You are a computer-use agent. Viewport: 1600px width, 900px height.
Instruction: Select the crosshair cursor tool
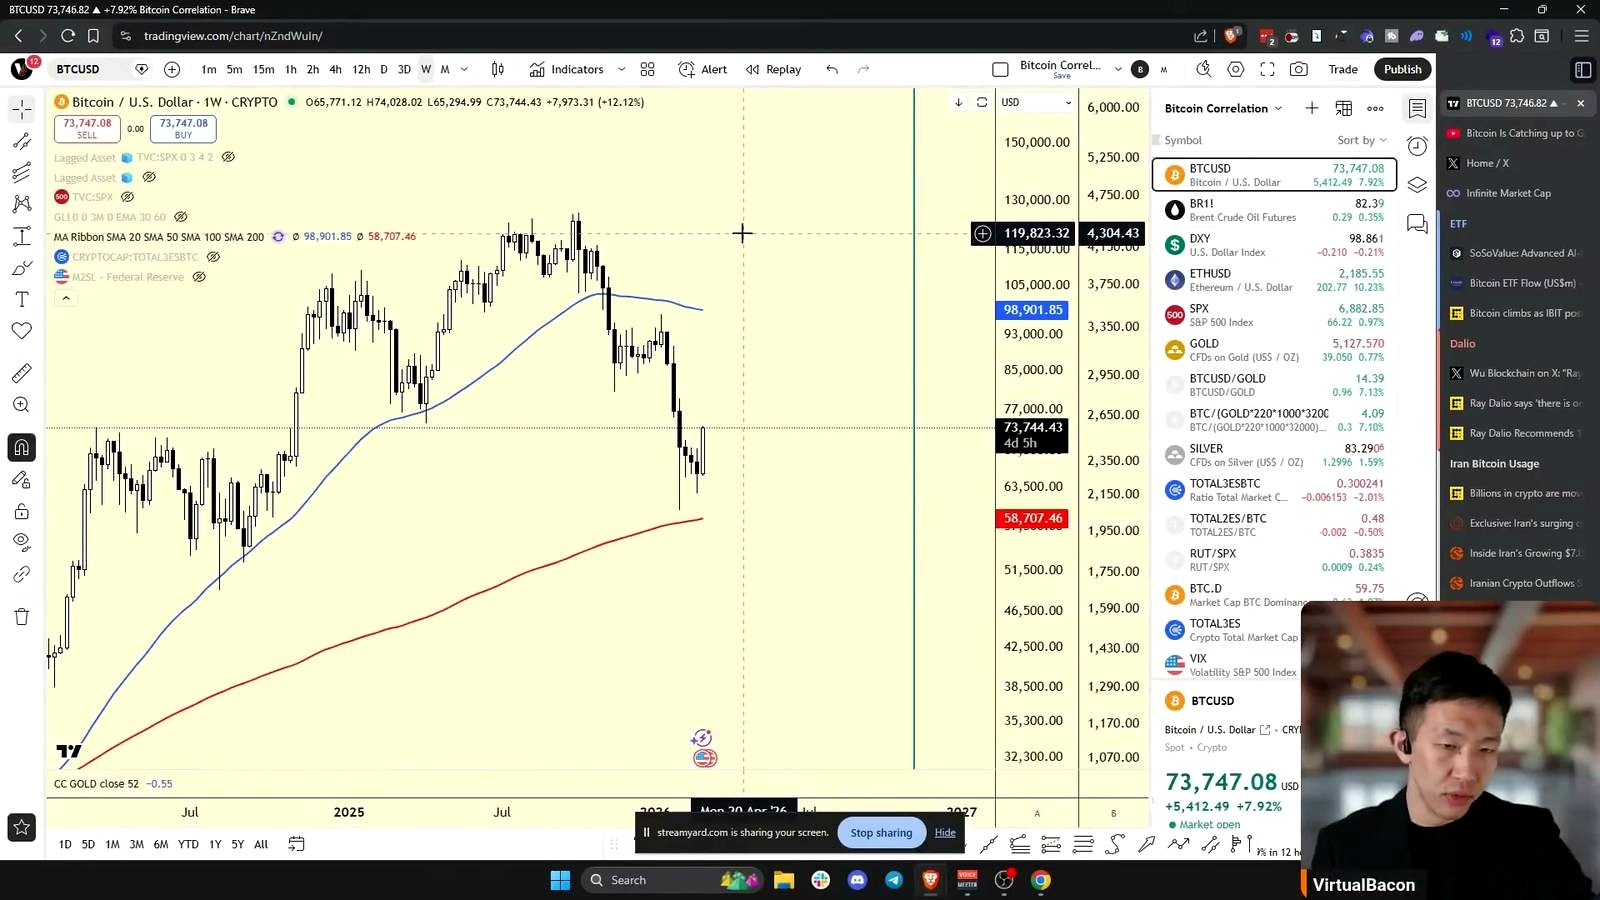pyautogui.click(x=22, y=109)
